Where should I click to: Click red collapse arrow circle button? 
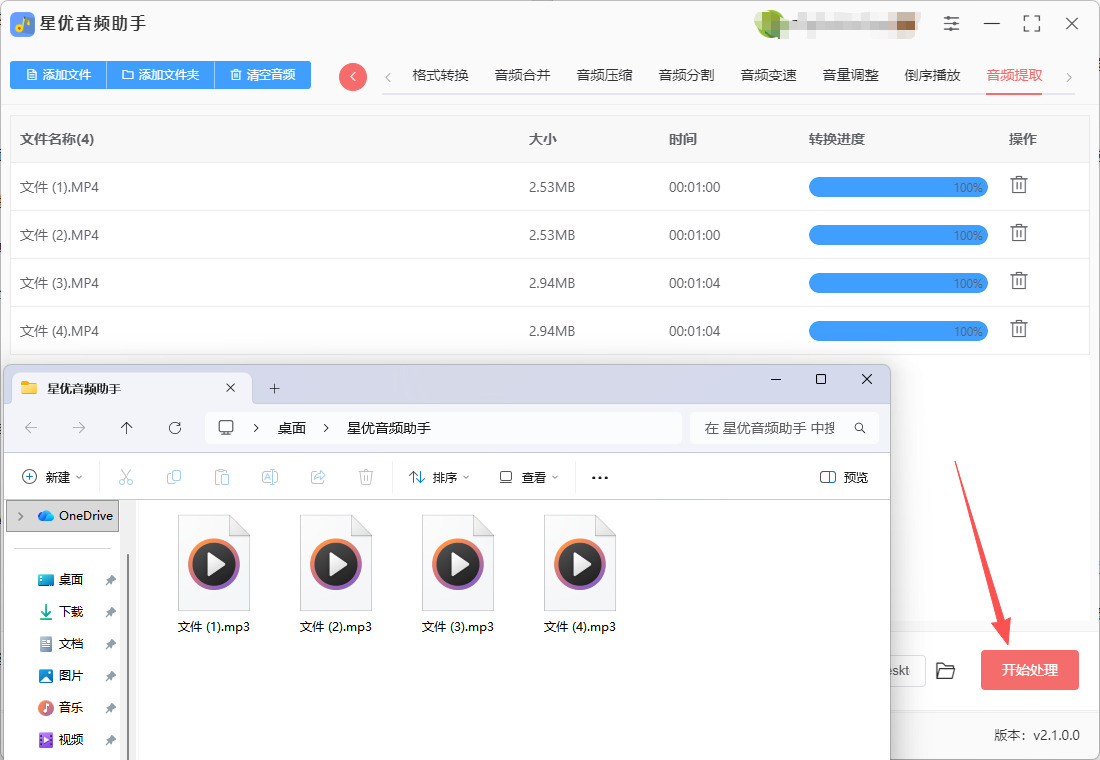click(x=353, y=77)
